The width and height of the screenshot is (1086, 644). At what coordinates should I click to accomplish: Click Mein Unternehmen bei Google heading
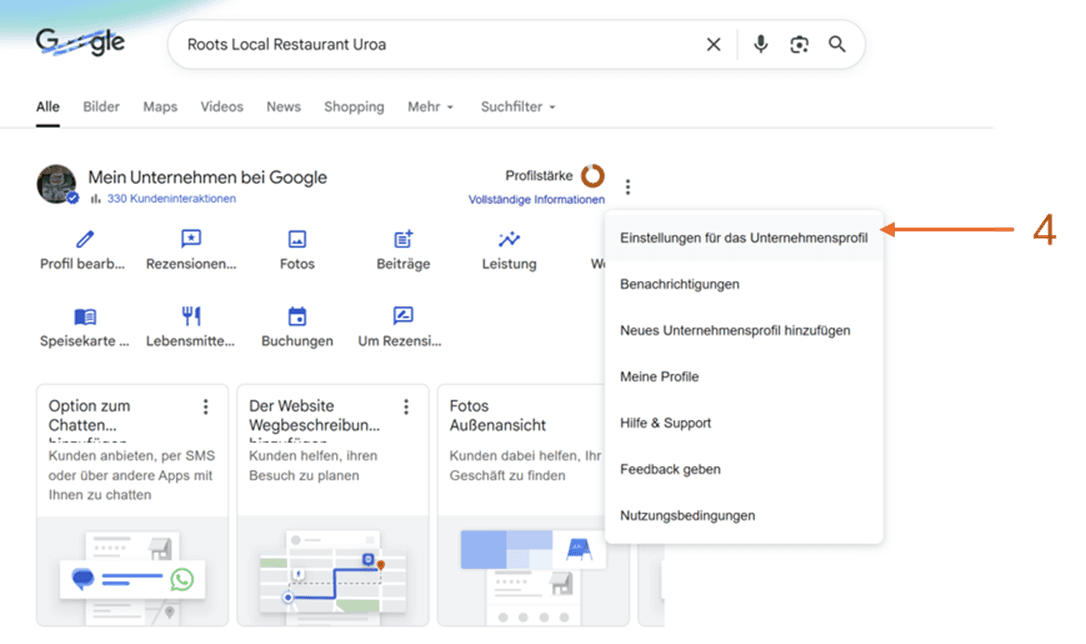[x=207, y=177]
